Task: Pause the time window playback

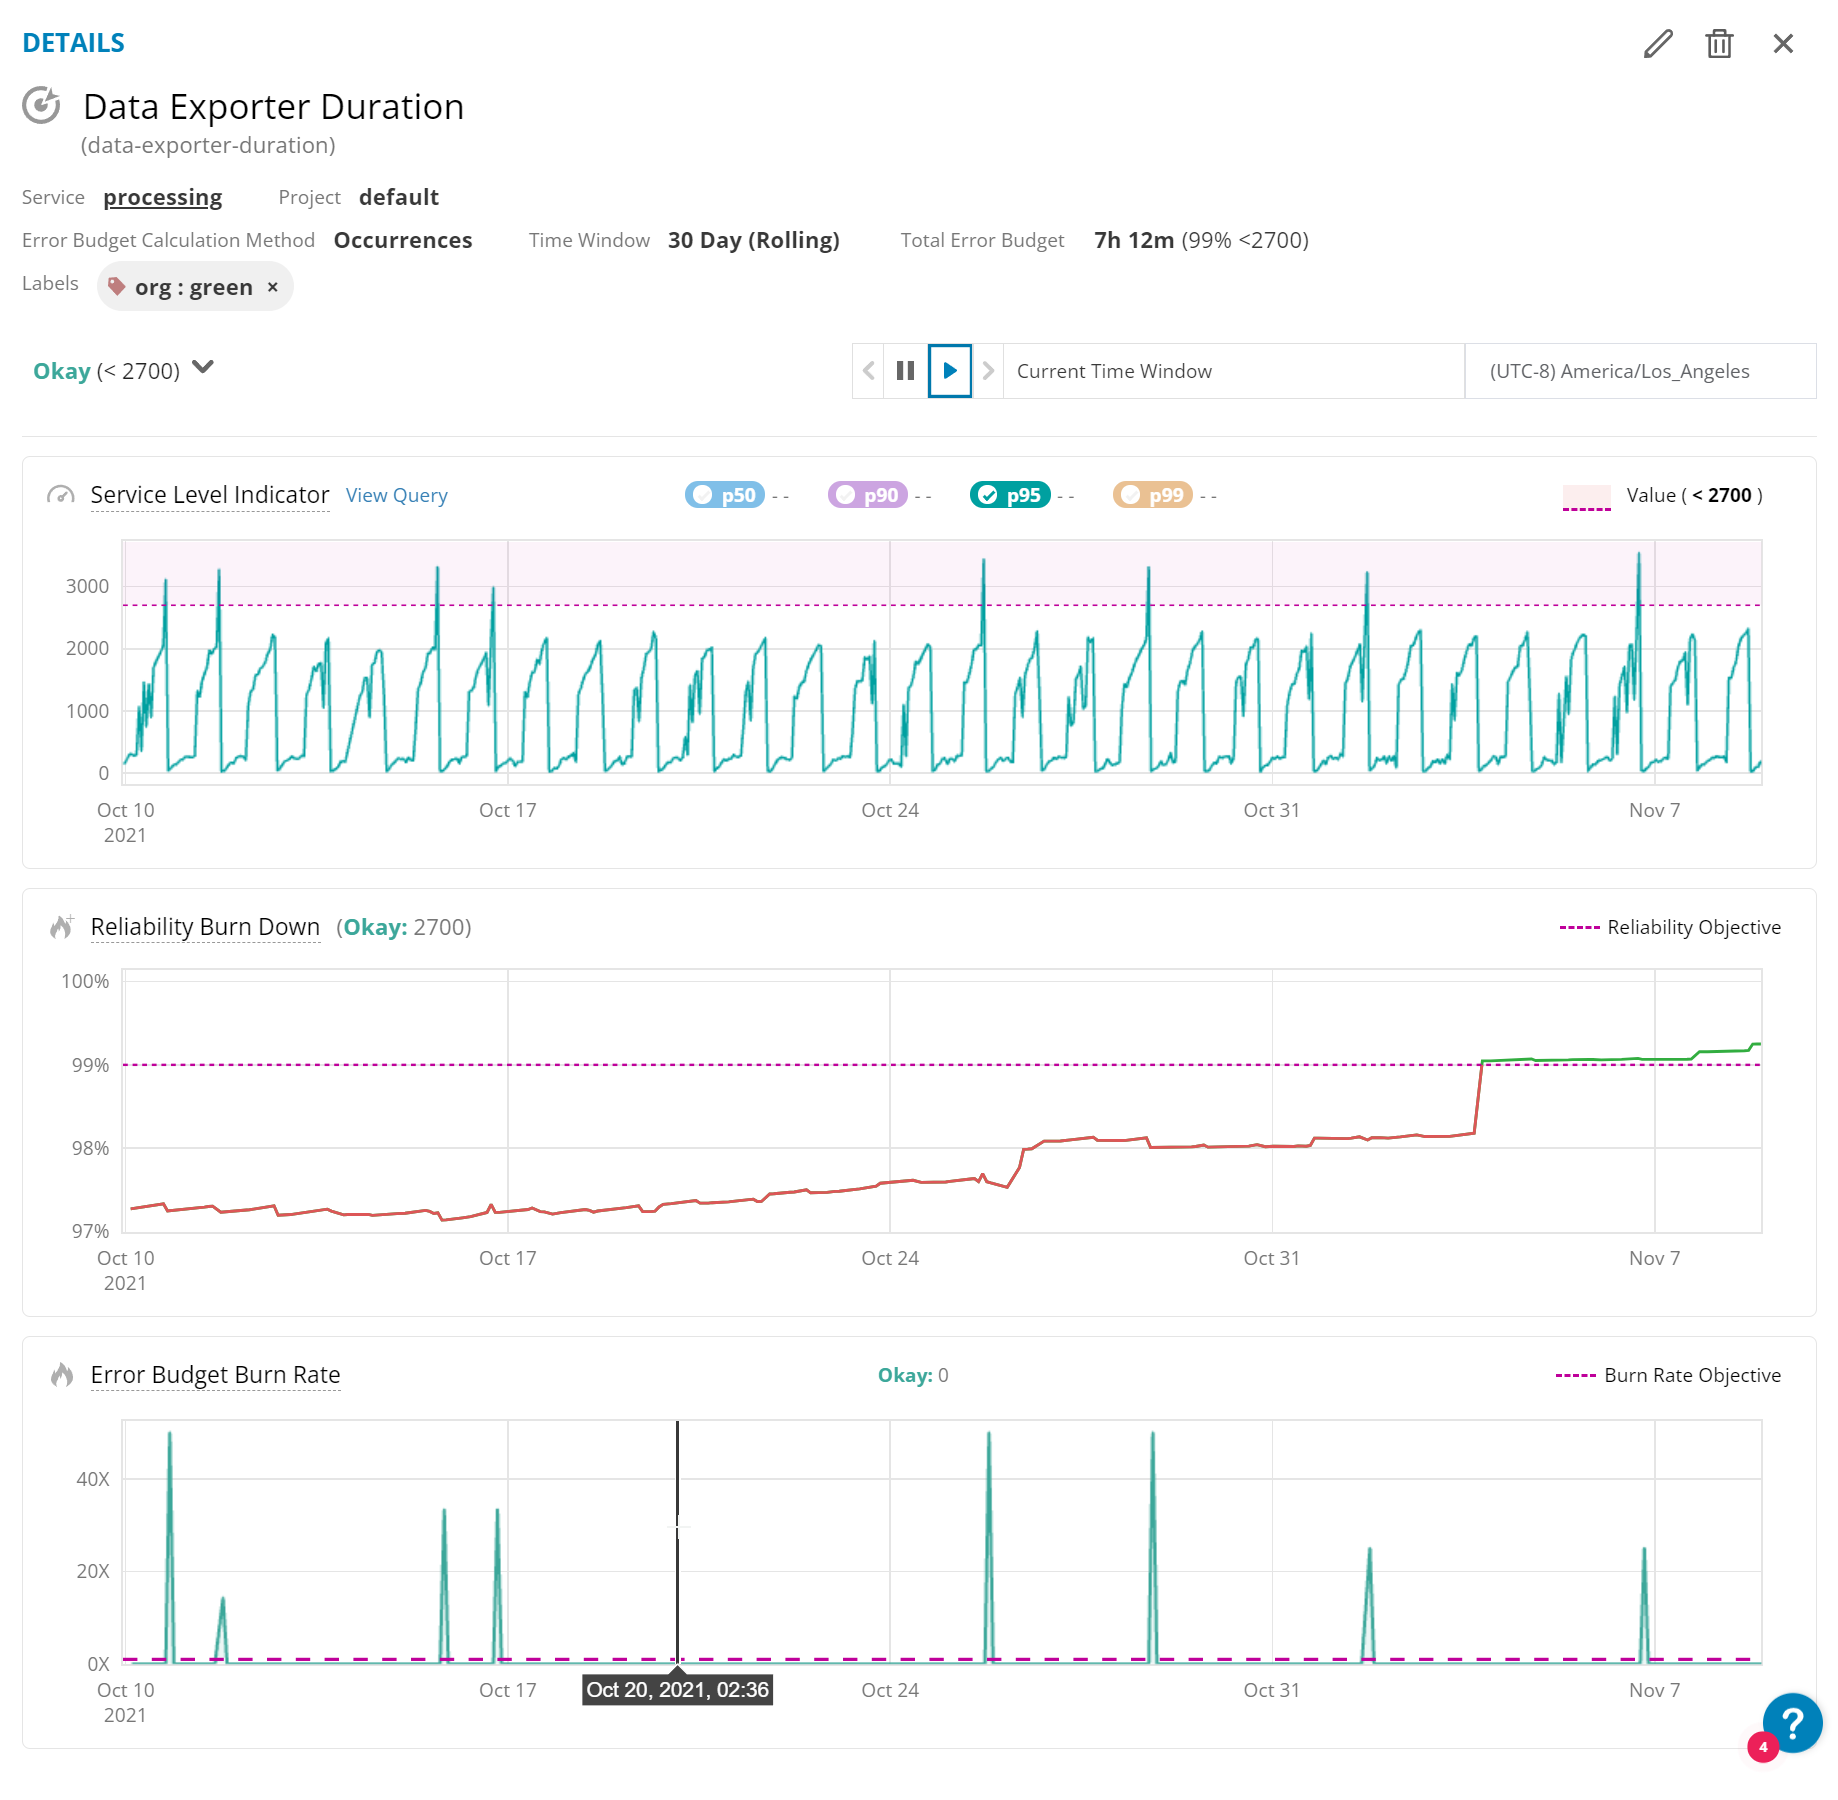Action: [905, 371]
